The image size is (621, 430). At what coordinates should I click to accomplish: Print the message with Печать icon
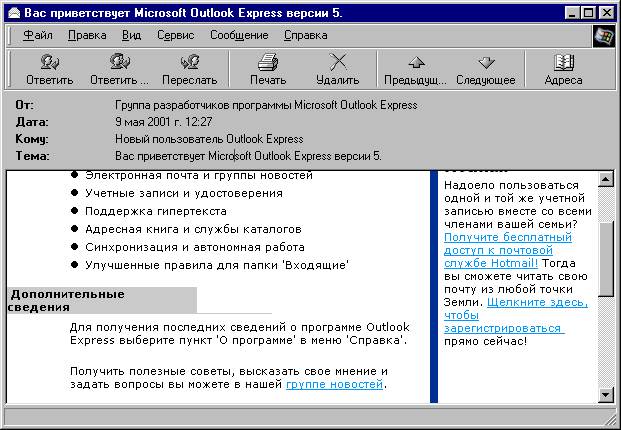pyautogui.click(x=268, y=62)
